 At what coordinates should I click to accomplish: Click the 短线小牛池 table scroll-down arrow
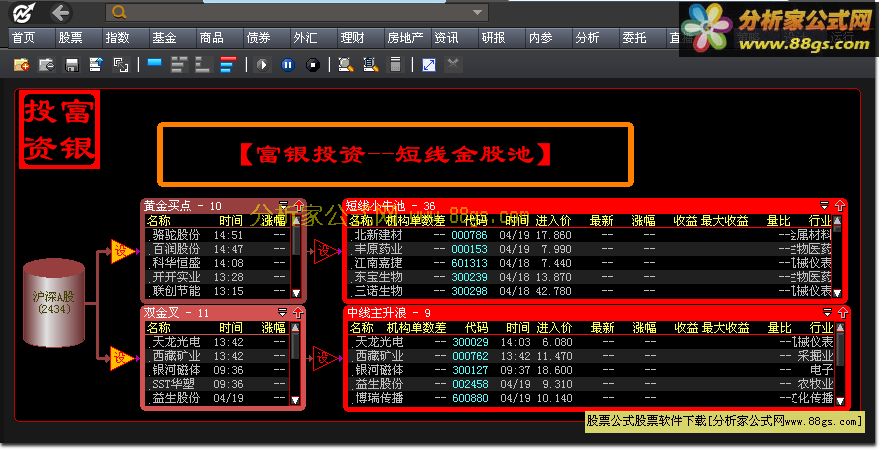pos(837,293)
